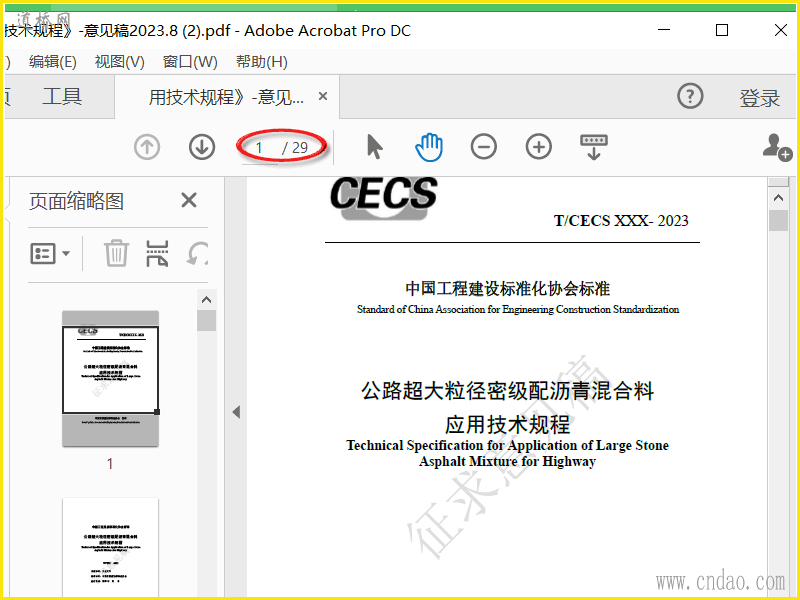Delete selected page with trash icon
The height and width of the screenshot is (600, 800).
point(116,253)
